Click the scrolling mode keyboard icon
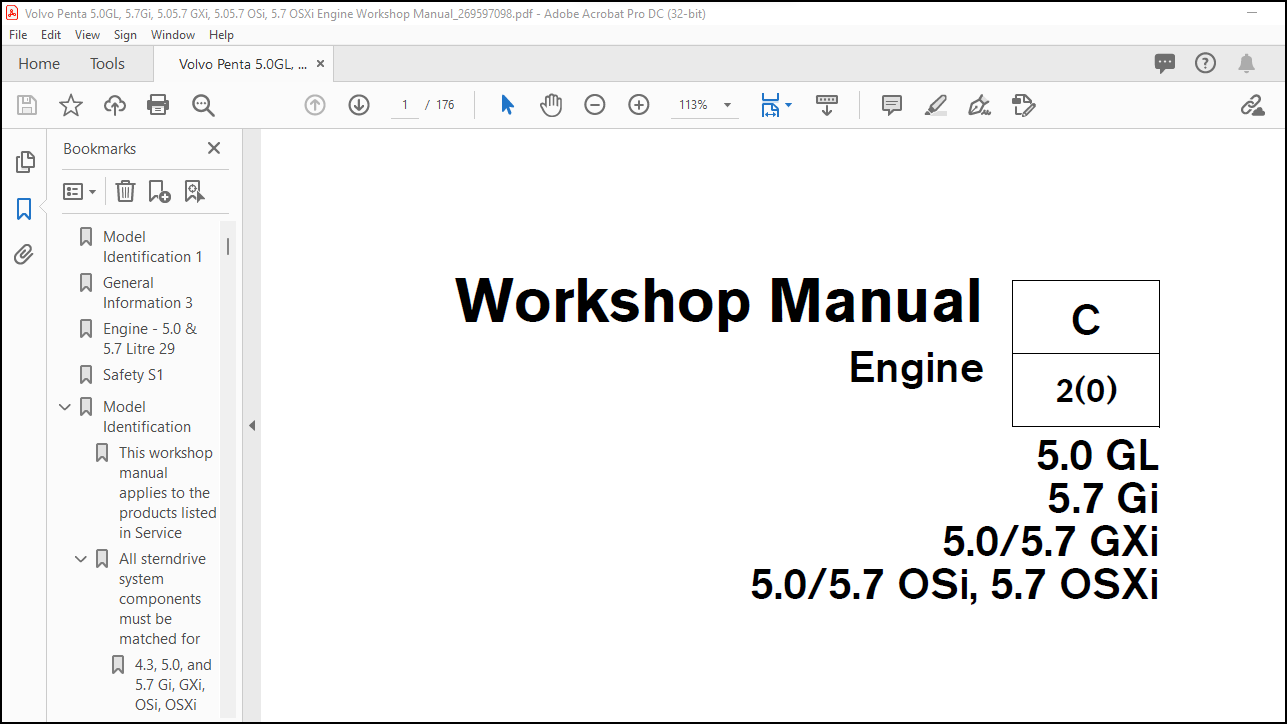 click(x=827, y=105)
